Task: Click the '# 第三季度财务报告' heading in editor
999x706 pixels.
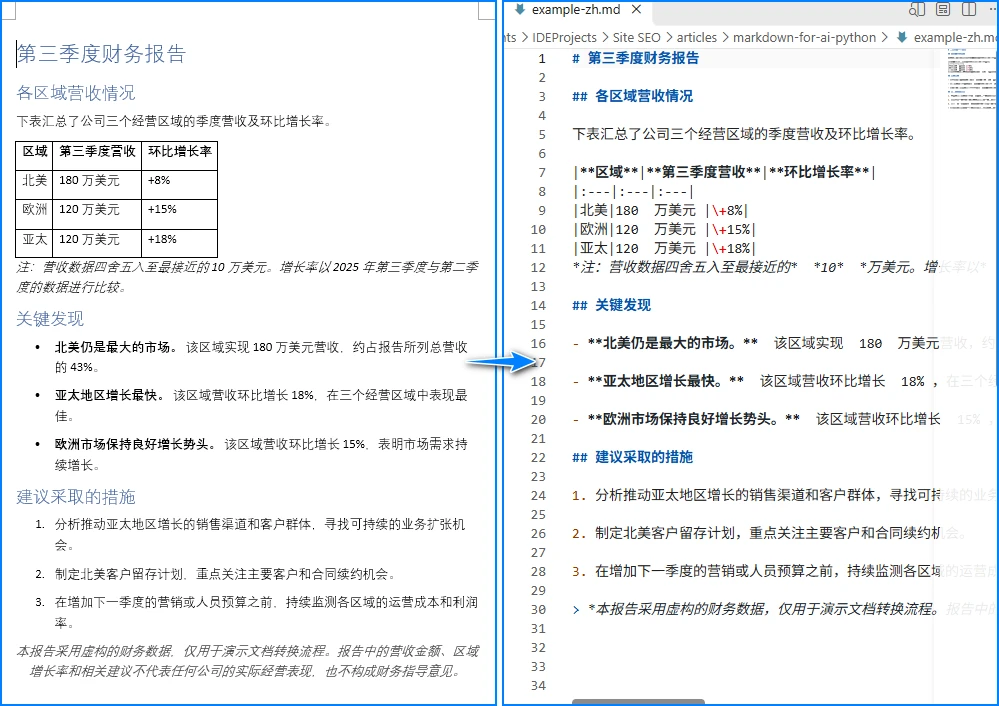Action: [635, 58]
